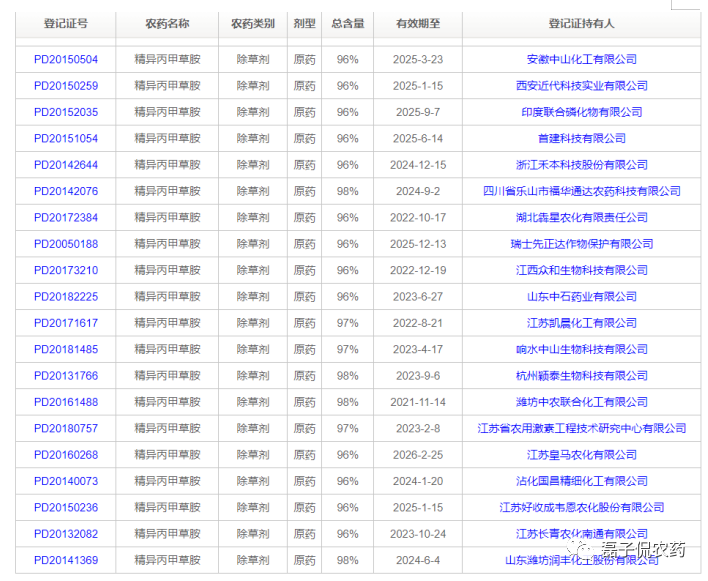708x581 pixels.
Task: Click the 有效期至 column header
Action: click(x=418, y=24)
